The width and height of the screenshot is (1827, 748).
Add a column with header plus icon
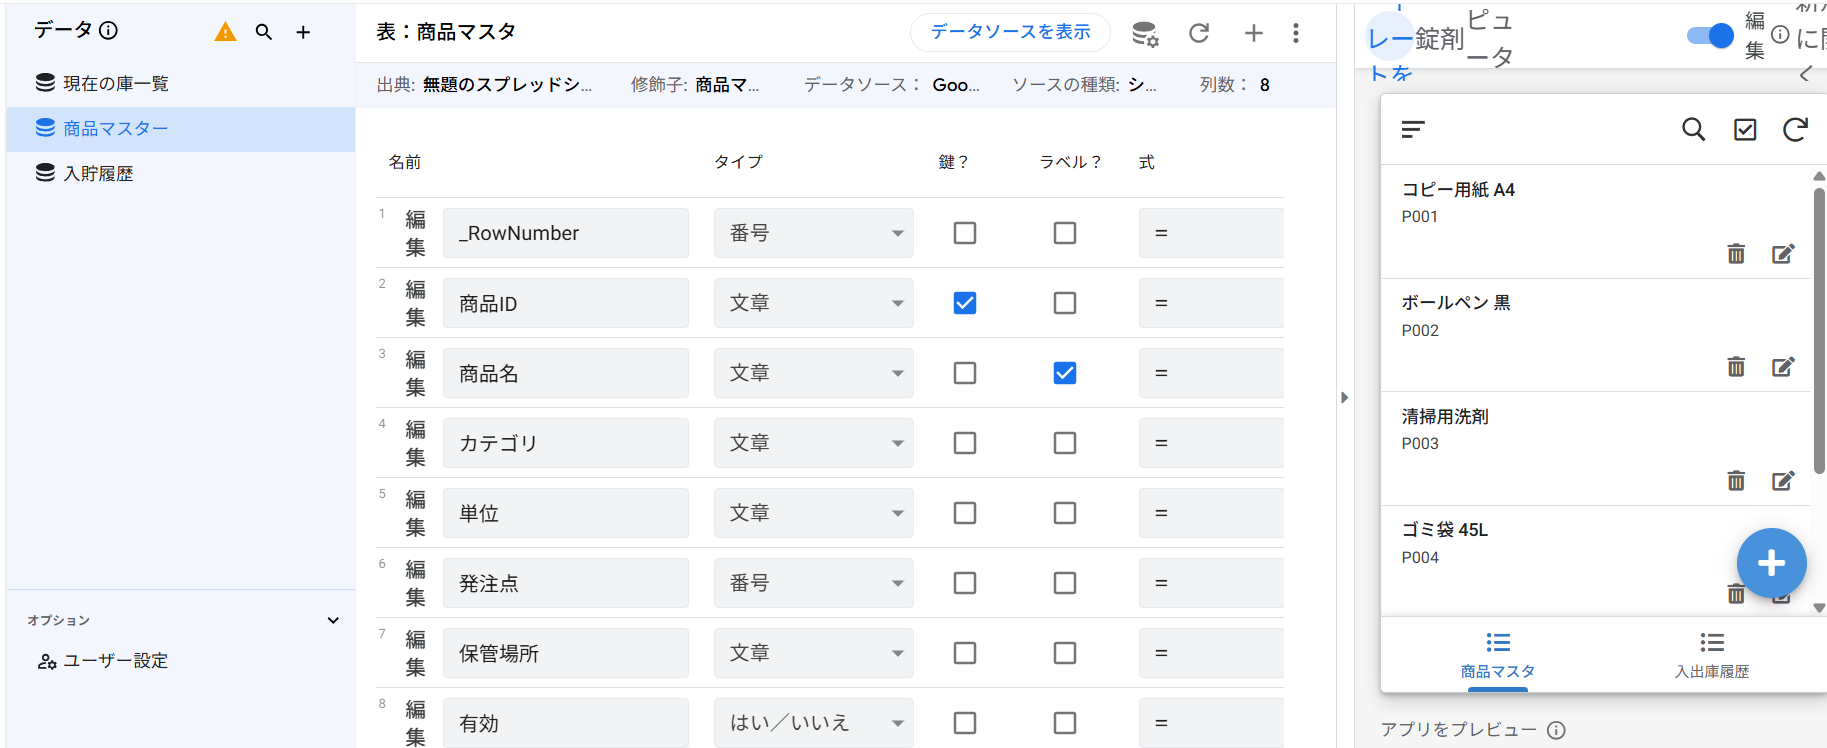coord(1253,33)
